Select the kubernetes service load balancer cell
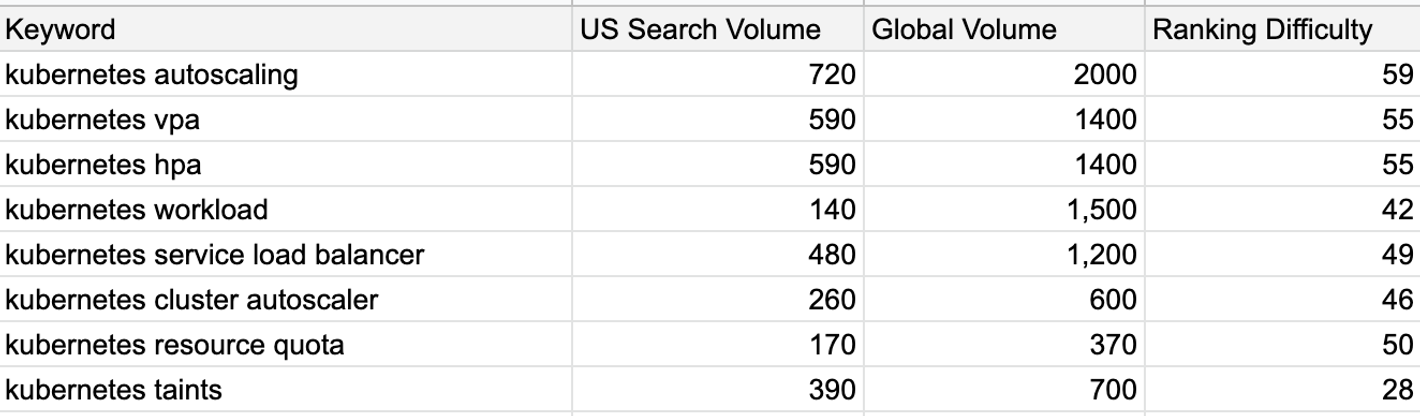Image resolution: width=1420 pixels, height=416 pixels. click(x=286, y=254)
